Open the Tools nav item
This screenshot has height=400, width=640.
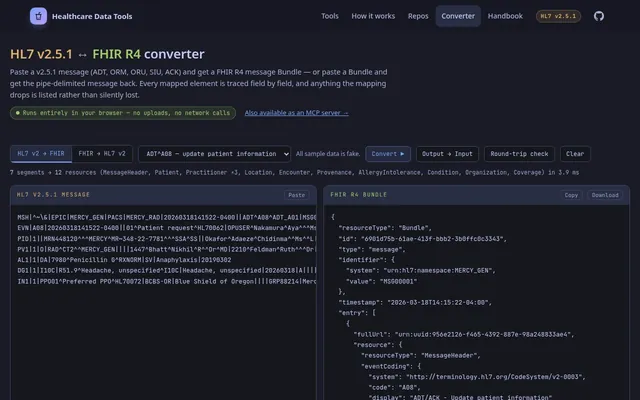click(x=330, y=16)
